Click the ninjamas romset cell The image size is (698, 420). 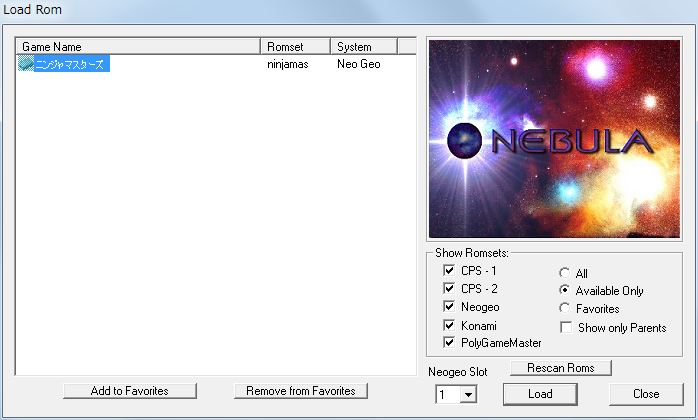coord(288,64)
